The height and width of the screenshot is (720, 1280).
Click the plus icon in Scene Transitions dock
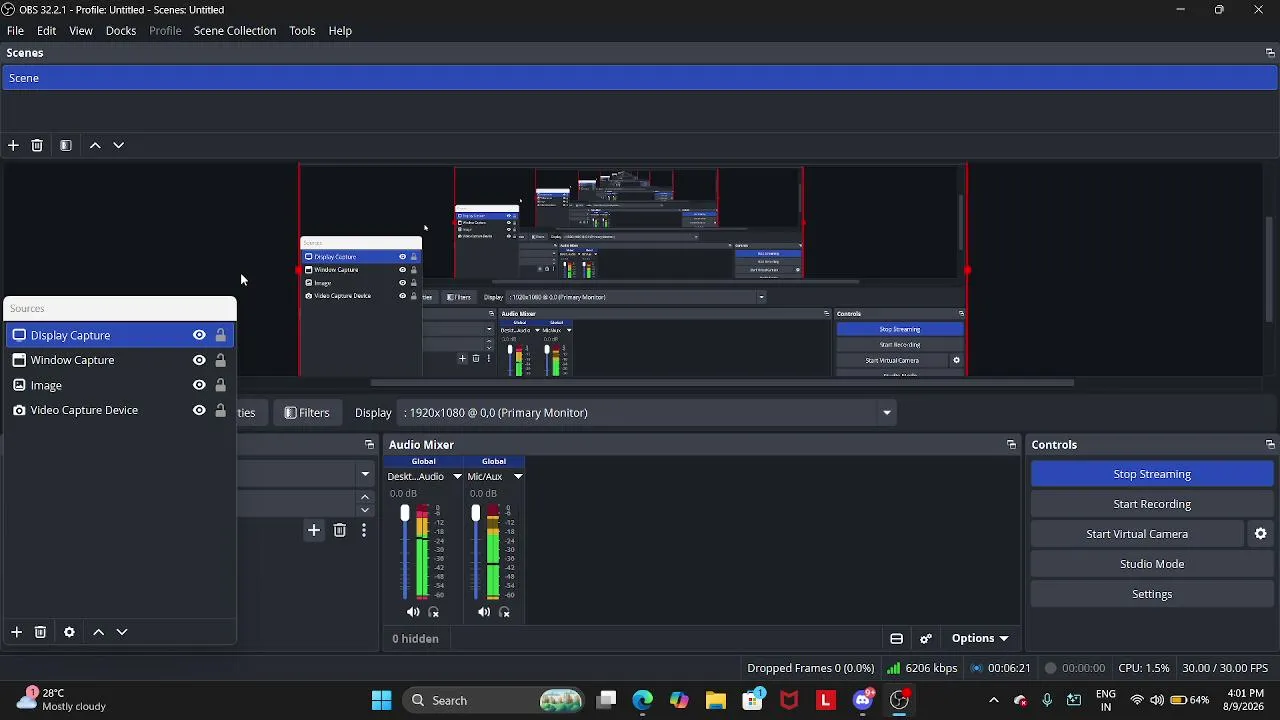314,530
